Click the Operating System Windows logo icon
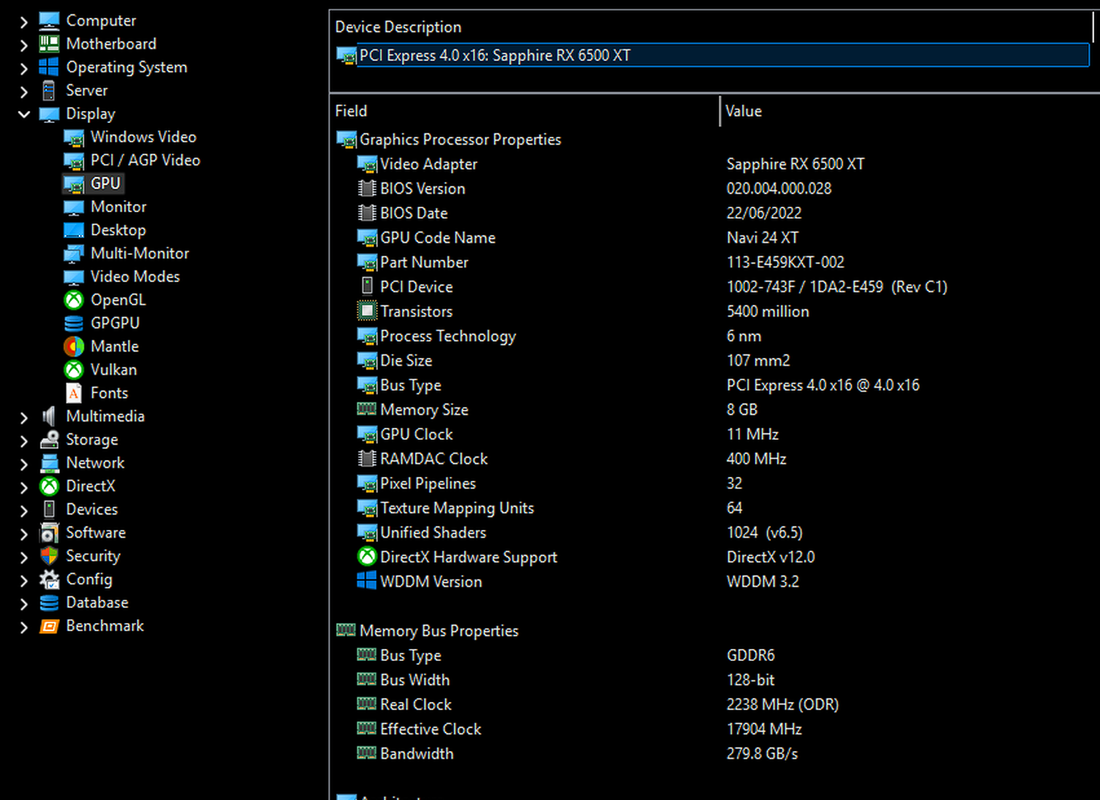 49,67
